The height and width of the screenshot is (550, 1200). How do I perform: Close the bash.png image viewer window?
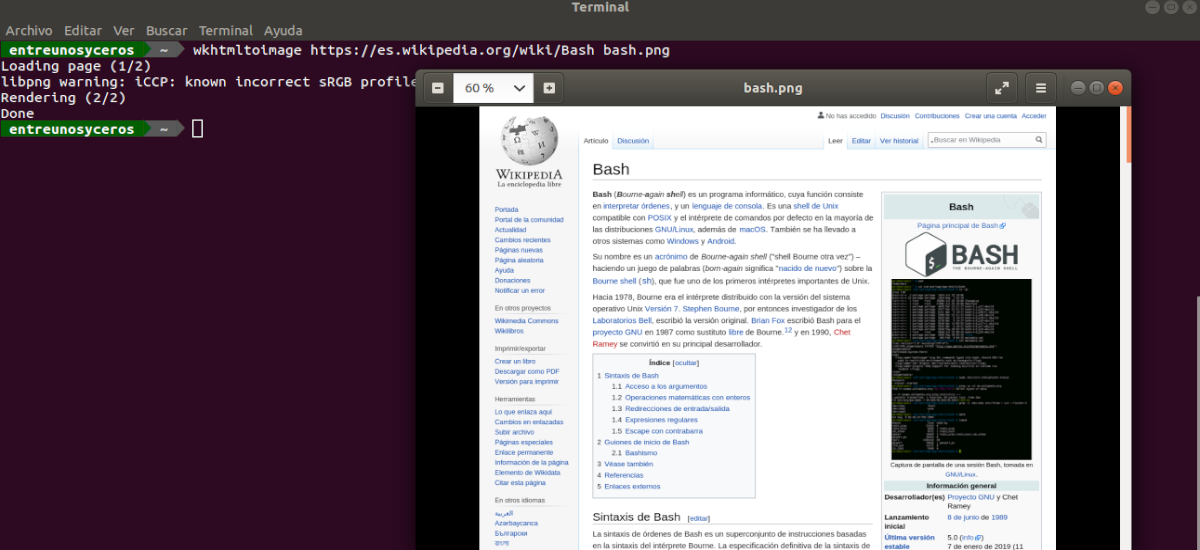coord(1115,88)
